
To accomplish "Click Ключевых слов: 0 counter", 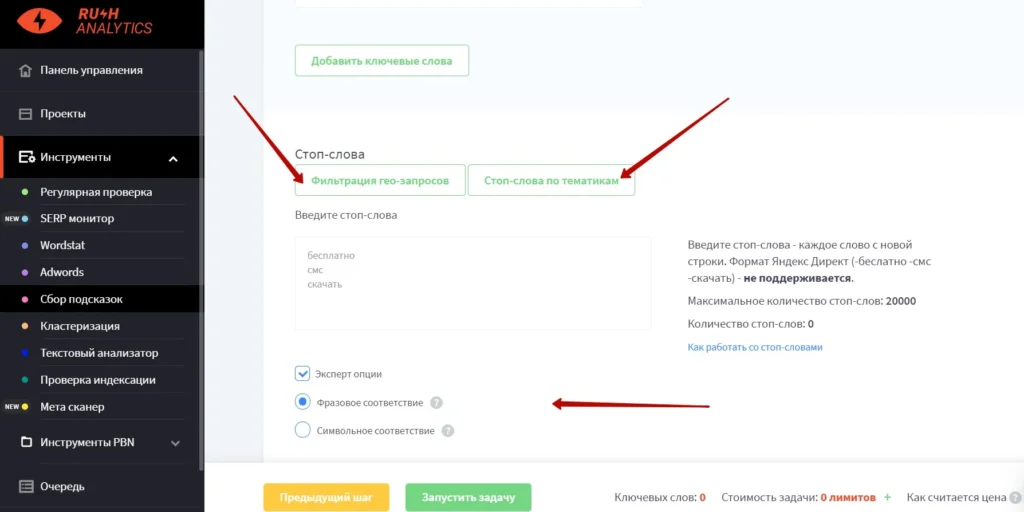I will (660, 497).
